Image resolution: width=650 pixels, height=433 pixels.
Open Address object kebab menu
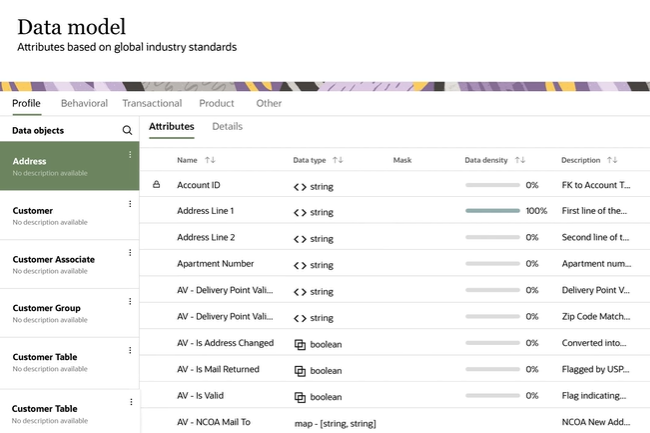pos(130,155)
